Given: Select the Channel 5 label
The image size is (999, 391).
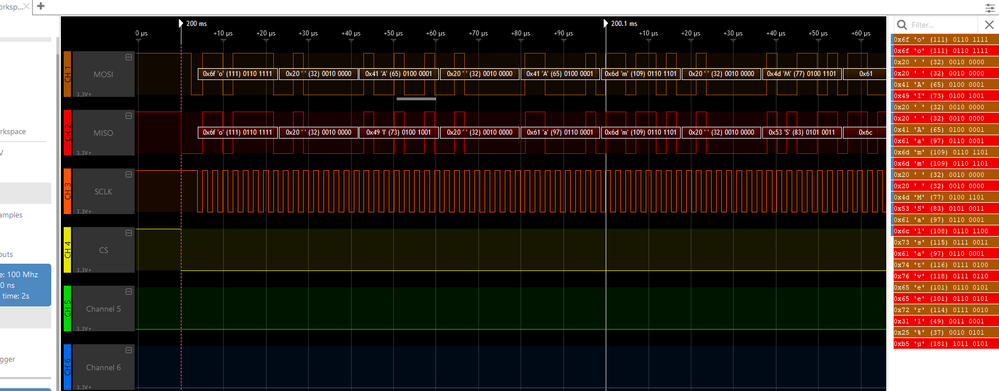Looking at the screenshot, I should coord(103,309).
